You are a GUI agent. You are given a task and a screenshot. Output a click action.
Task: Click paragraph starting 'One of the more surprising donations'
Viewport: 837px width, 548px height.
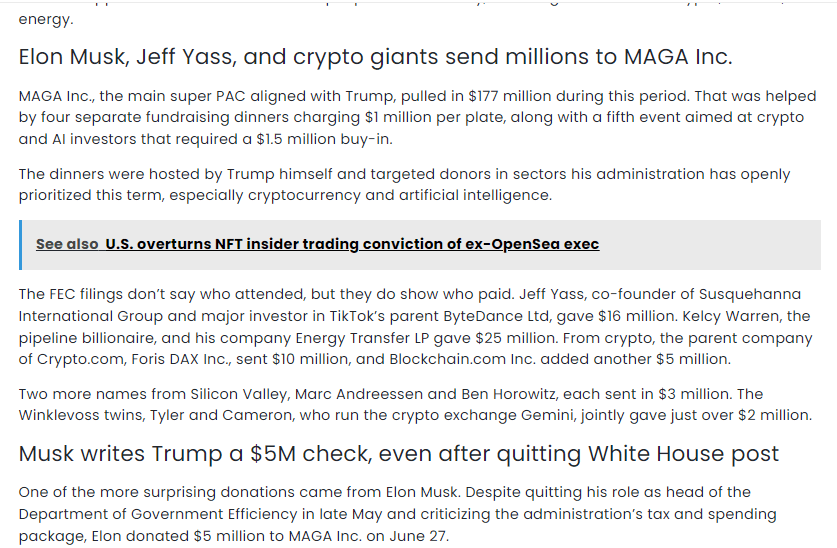coord(397,514)
